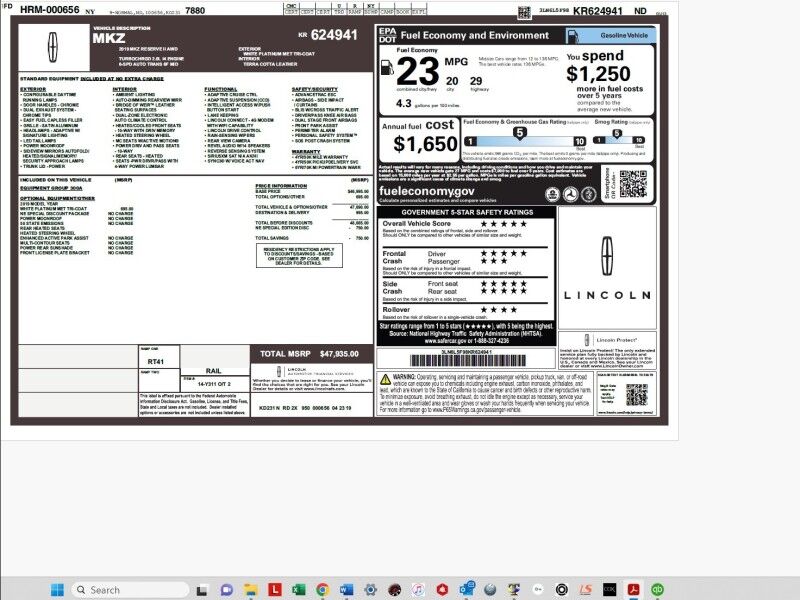The width and height of the screenshot is (800, 600).
Task: Click the Fuel Economy rating slider marker
Action: pos(519,134)
